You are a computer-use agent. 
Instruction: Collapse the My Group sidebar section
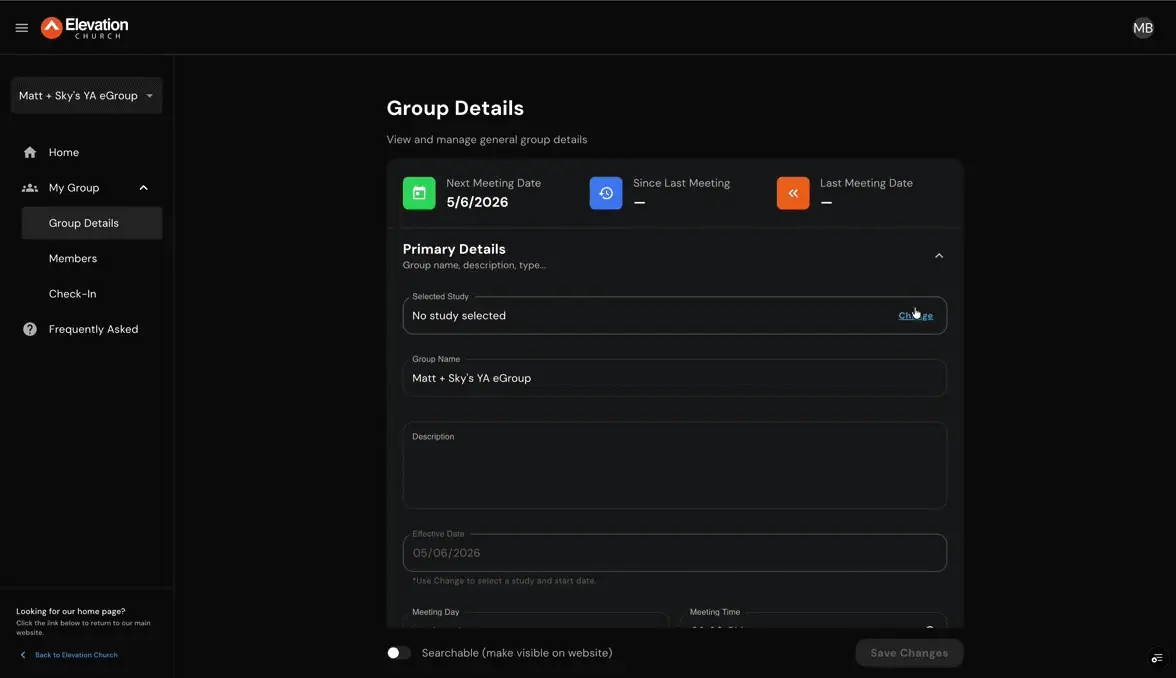pos(143,188)
